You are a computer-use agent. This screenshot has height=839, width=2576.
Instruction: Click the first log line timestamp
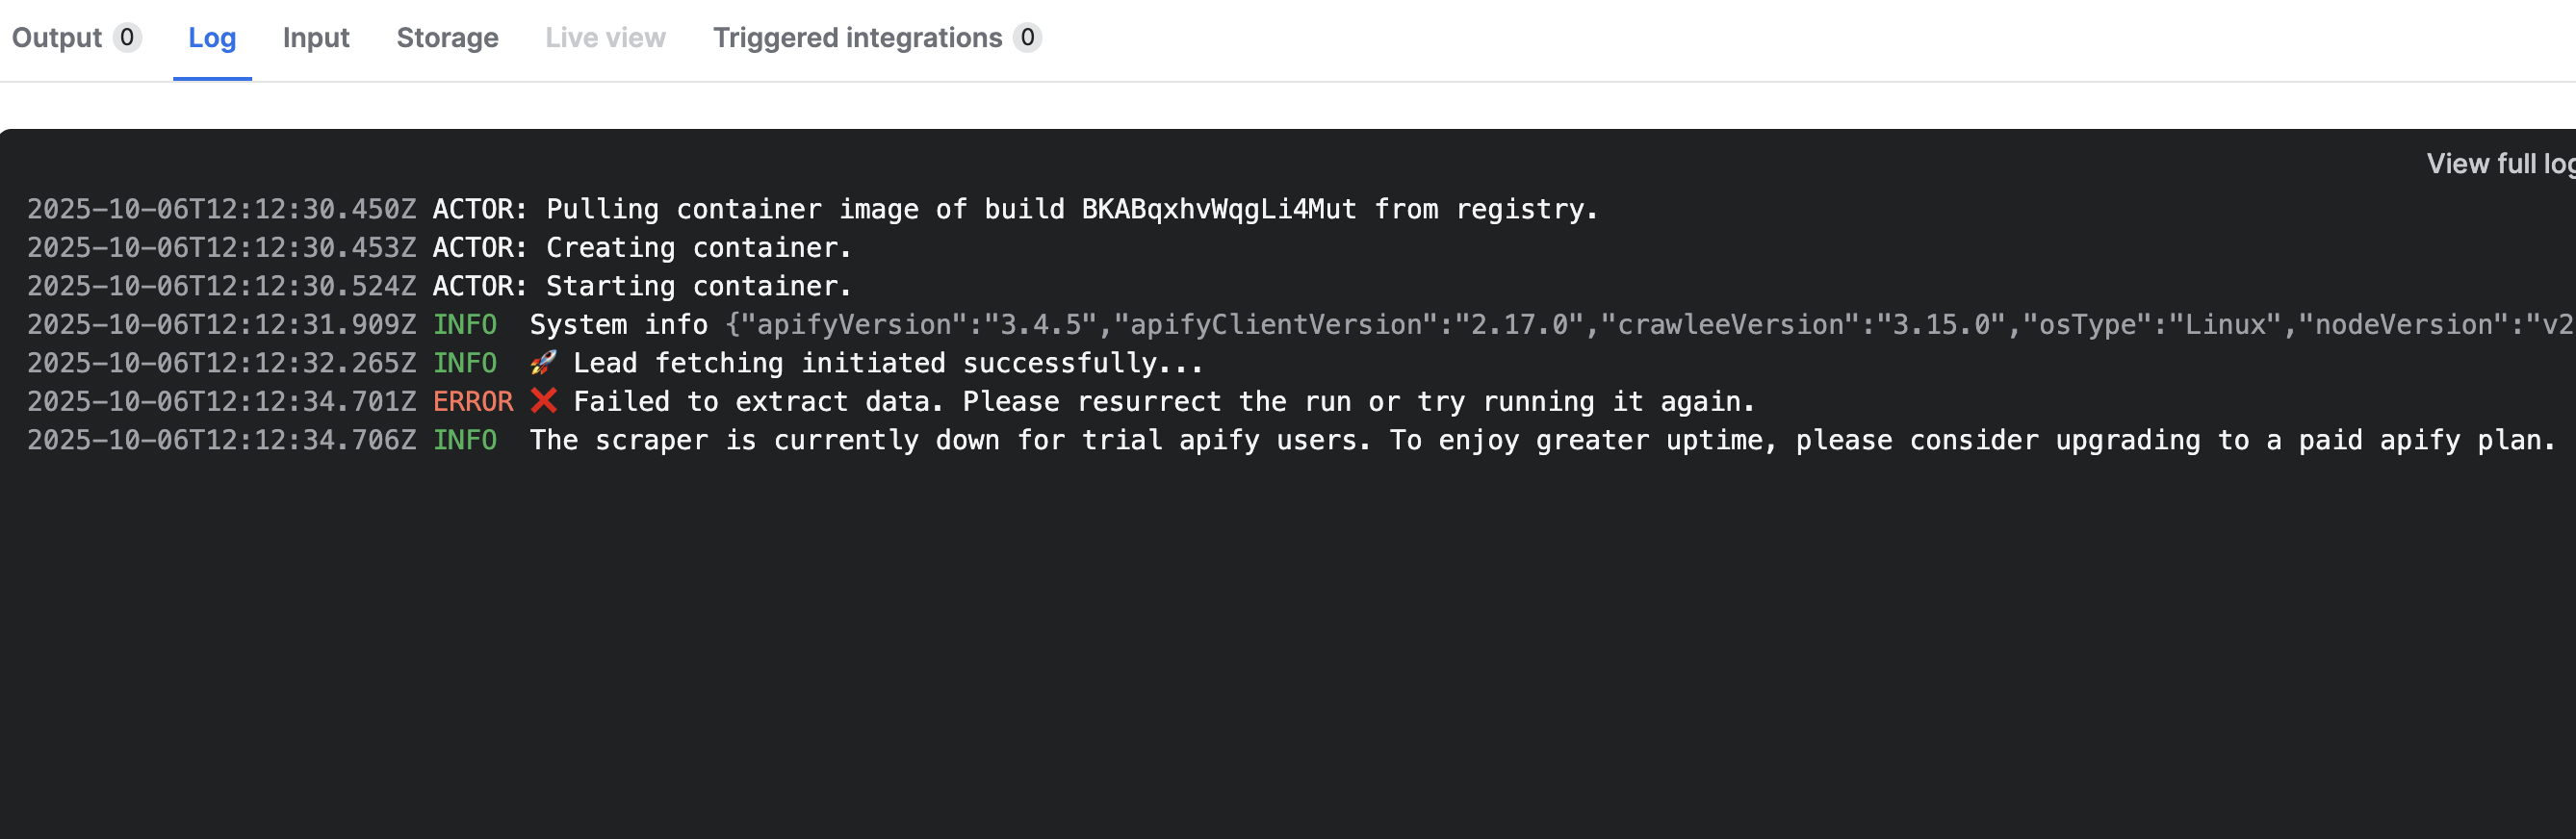click(x=221, y=209)
